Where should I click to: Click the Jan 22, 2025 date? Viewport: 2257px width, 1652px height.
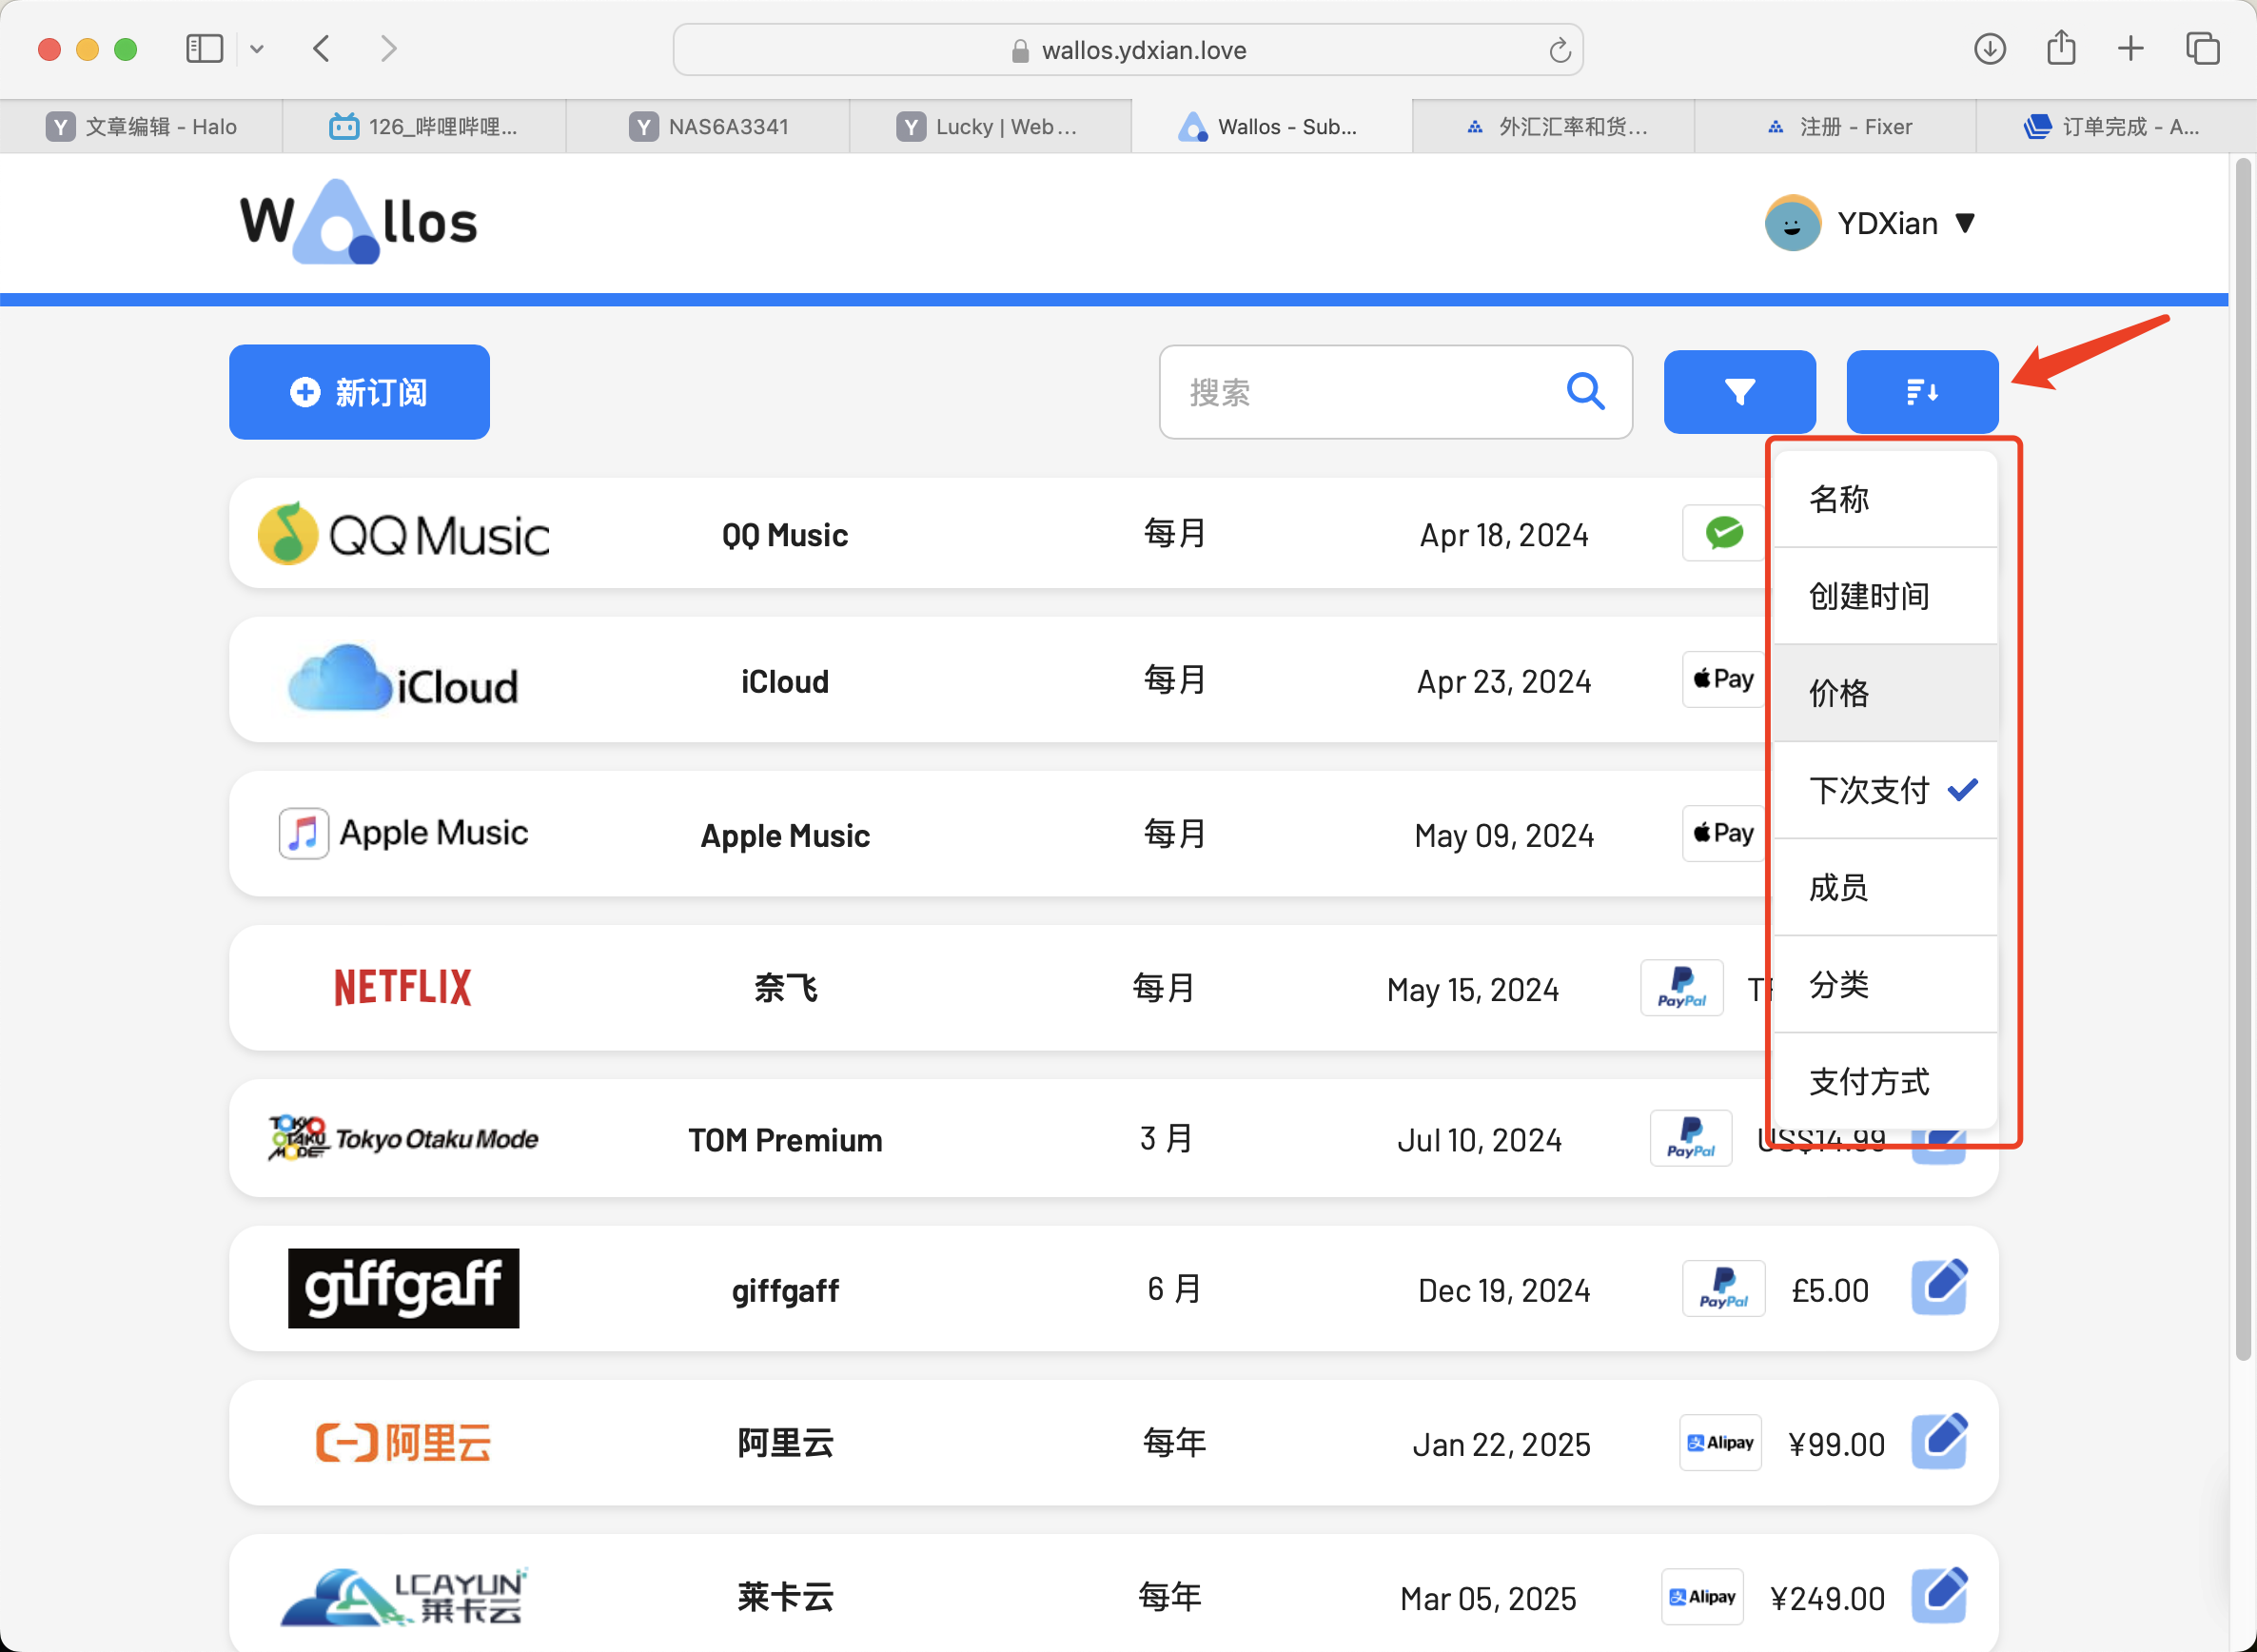[1501, 1444]
